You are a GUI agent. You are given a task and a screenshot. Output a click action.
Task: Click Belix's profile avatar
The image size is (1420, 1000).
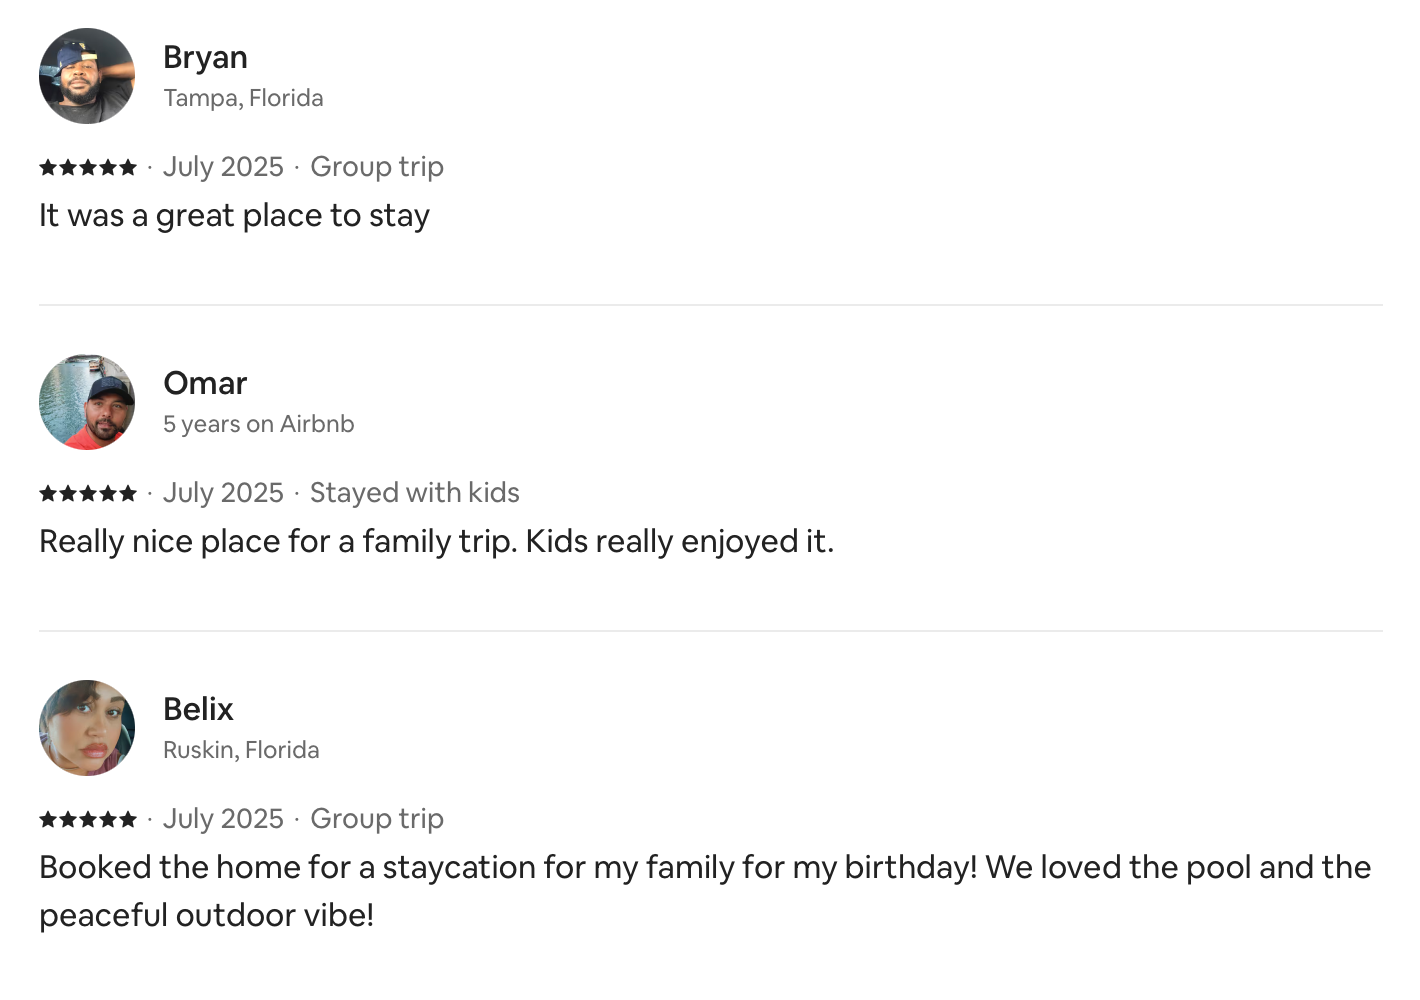pyautogui.click(x=87, y=728)
